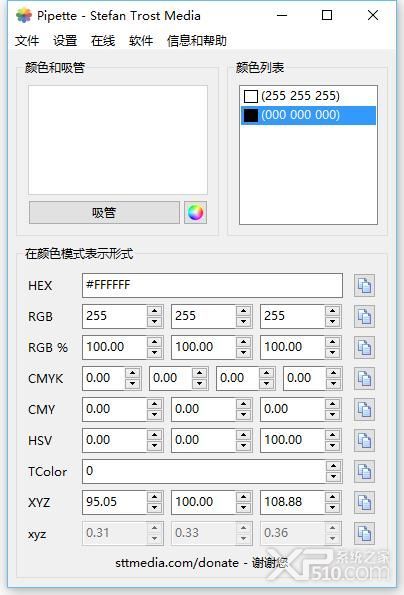Copy the CMYK values with copy icon
Viewport: 404px width, 595px height.
pos(364,378)
